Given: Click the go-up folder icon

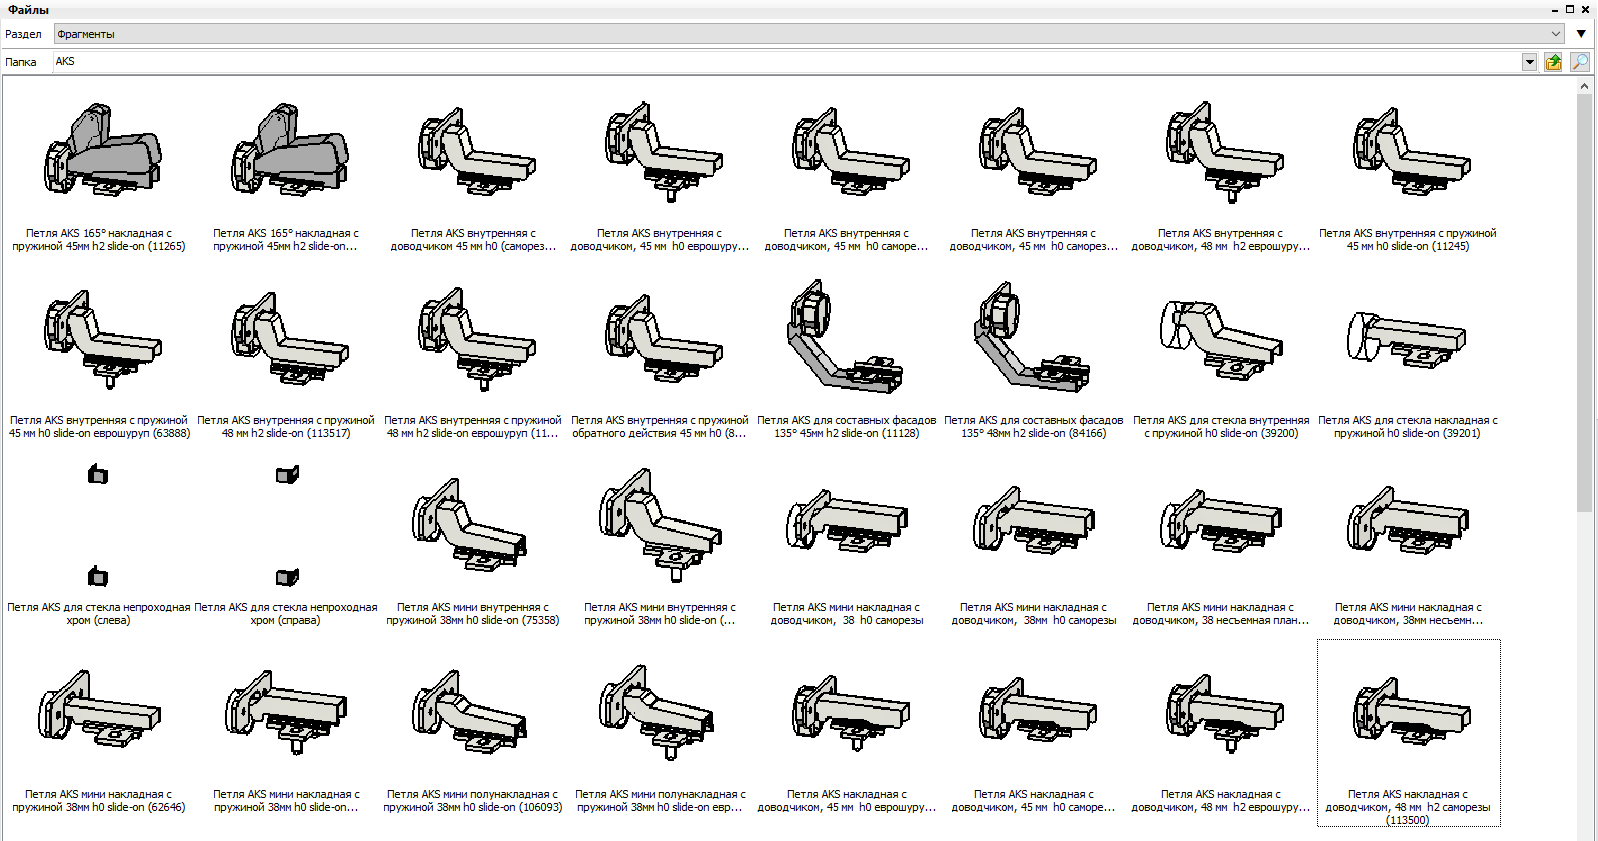Looking at the screenshot, I should coord(1553,62).
